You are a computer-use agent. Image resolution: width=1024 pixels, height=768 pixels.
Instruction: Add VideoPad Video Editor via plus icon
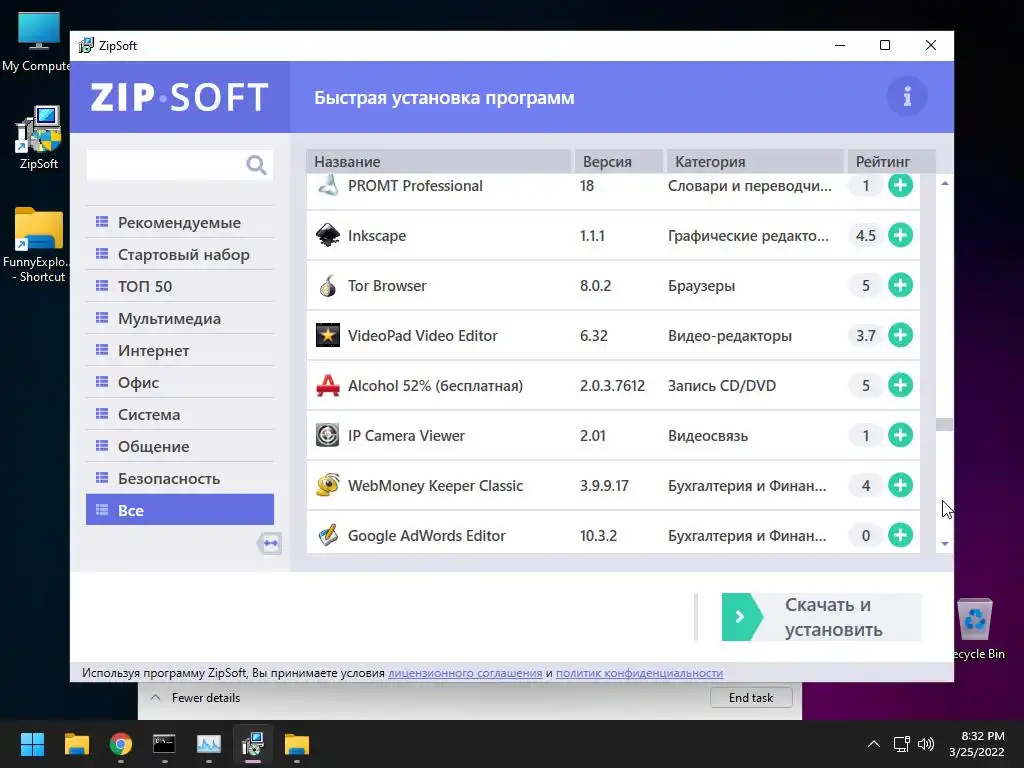pos(900,335)
